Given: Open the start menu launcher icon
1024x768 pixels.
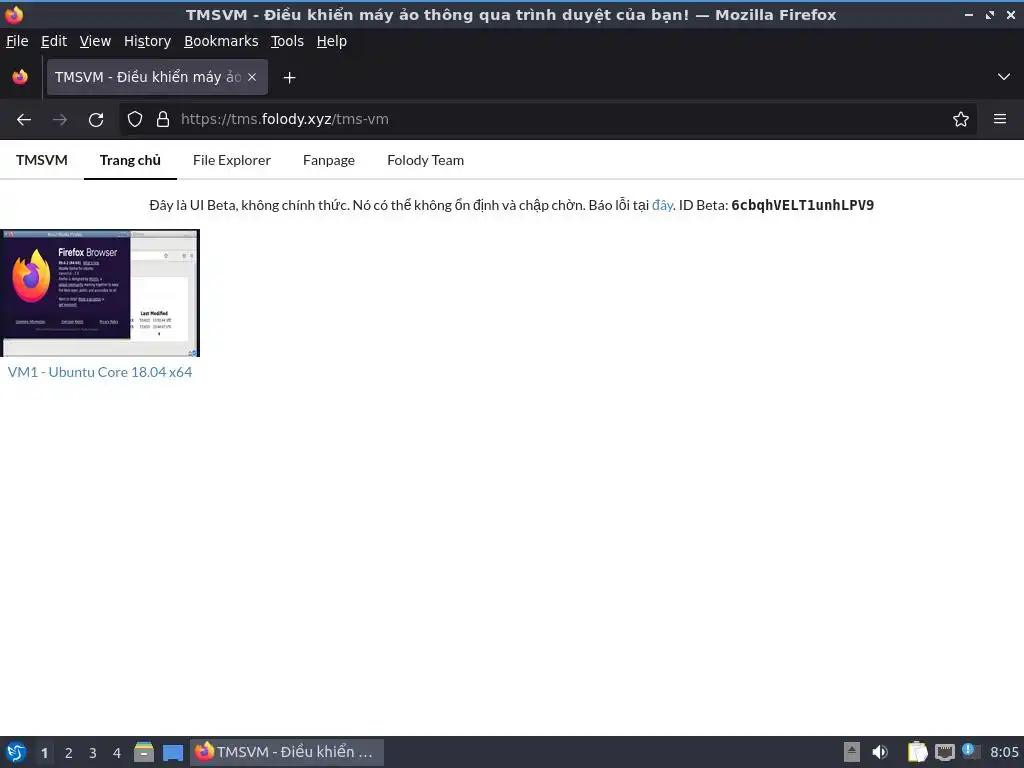Looking at the screenshot, I should pos(16,752).
